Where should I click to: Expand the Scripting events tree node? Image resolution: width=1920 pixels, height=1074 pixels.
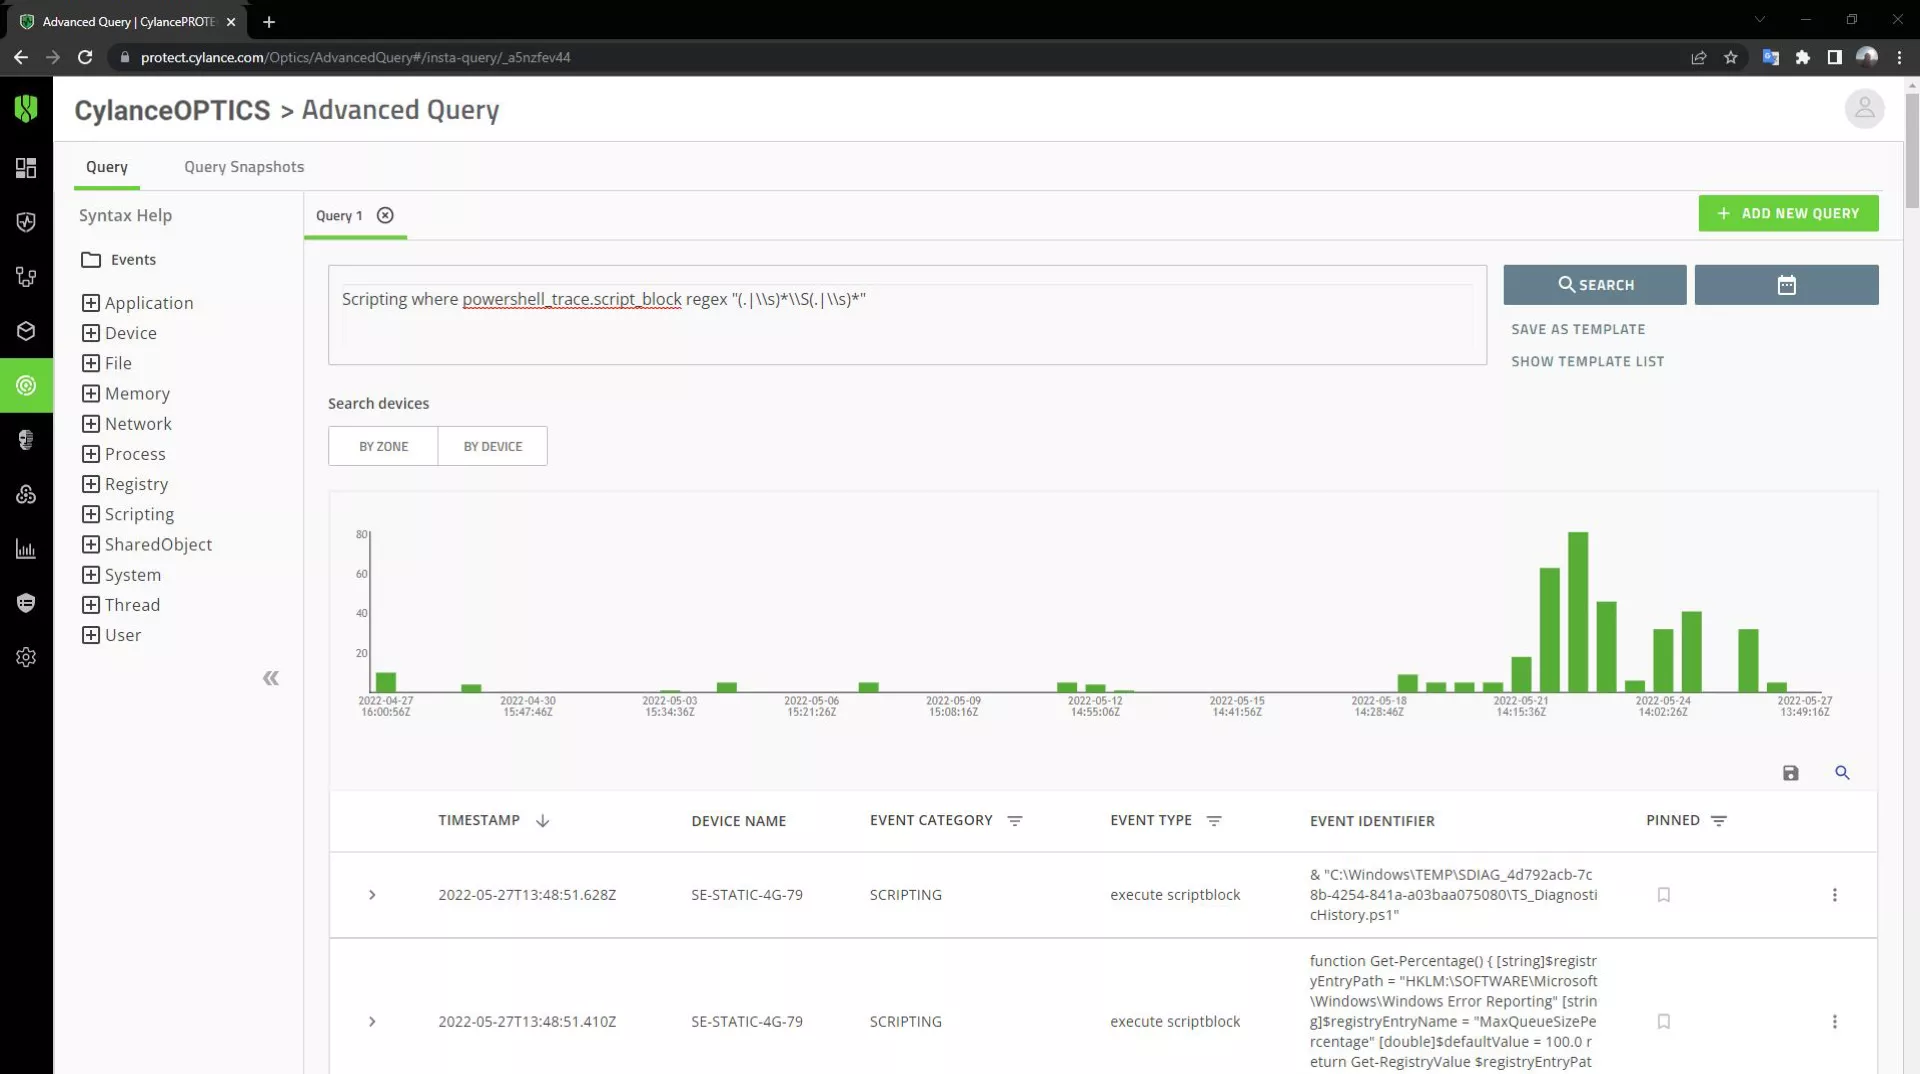91,514
